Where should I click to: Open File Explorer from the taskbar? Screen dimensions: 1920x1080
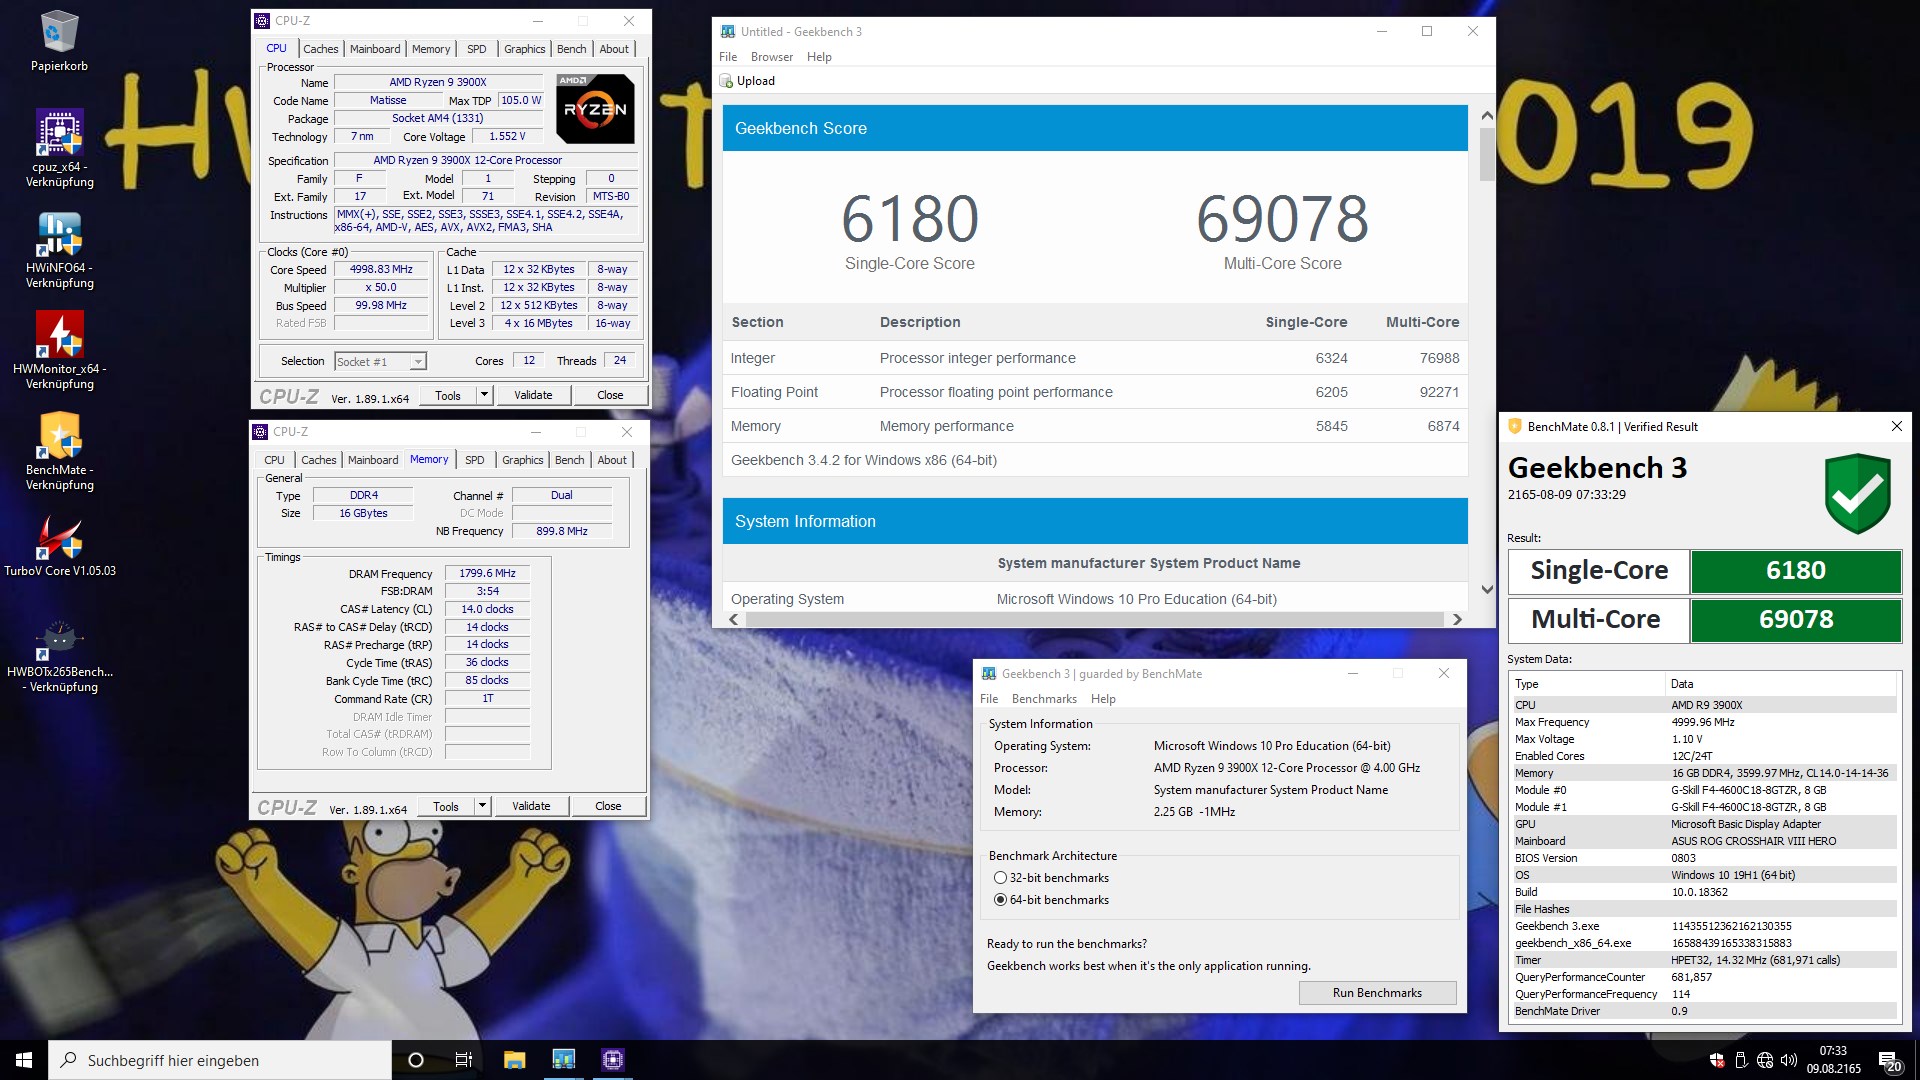(514, 1060)
